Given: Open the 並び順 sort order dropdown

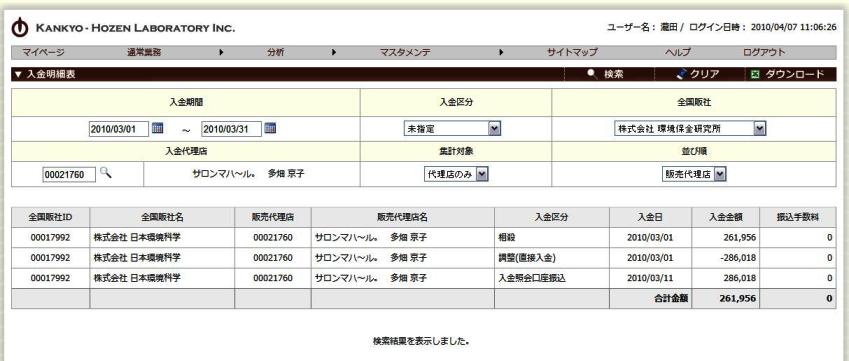Looking at the screenshot, I should pos(694,174).
